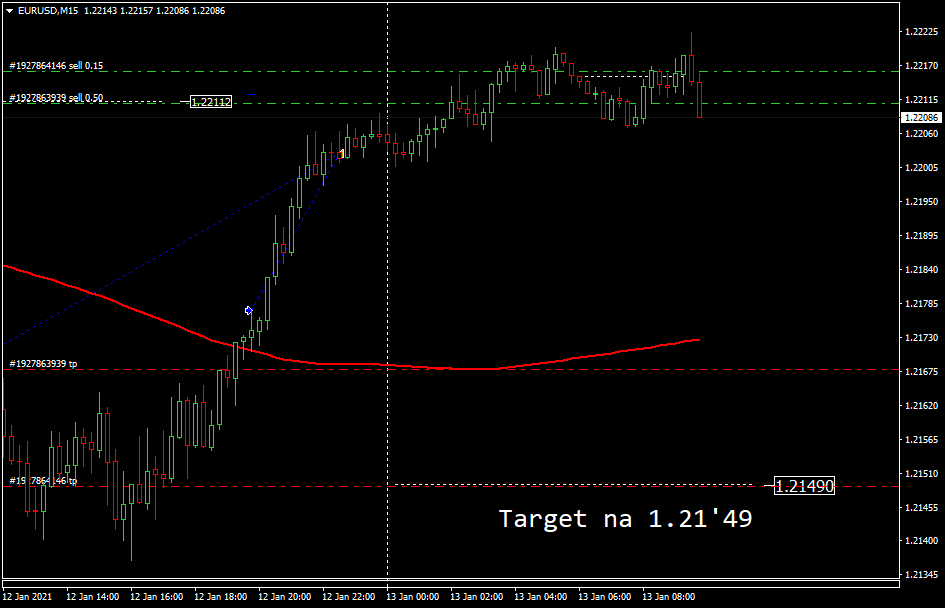Click the 1.21510 value on price scale
This screenshot has width=945, height=608.
click(x=922, y=474)
